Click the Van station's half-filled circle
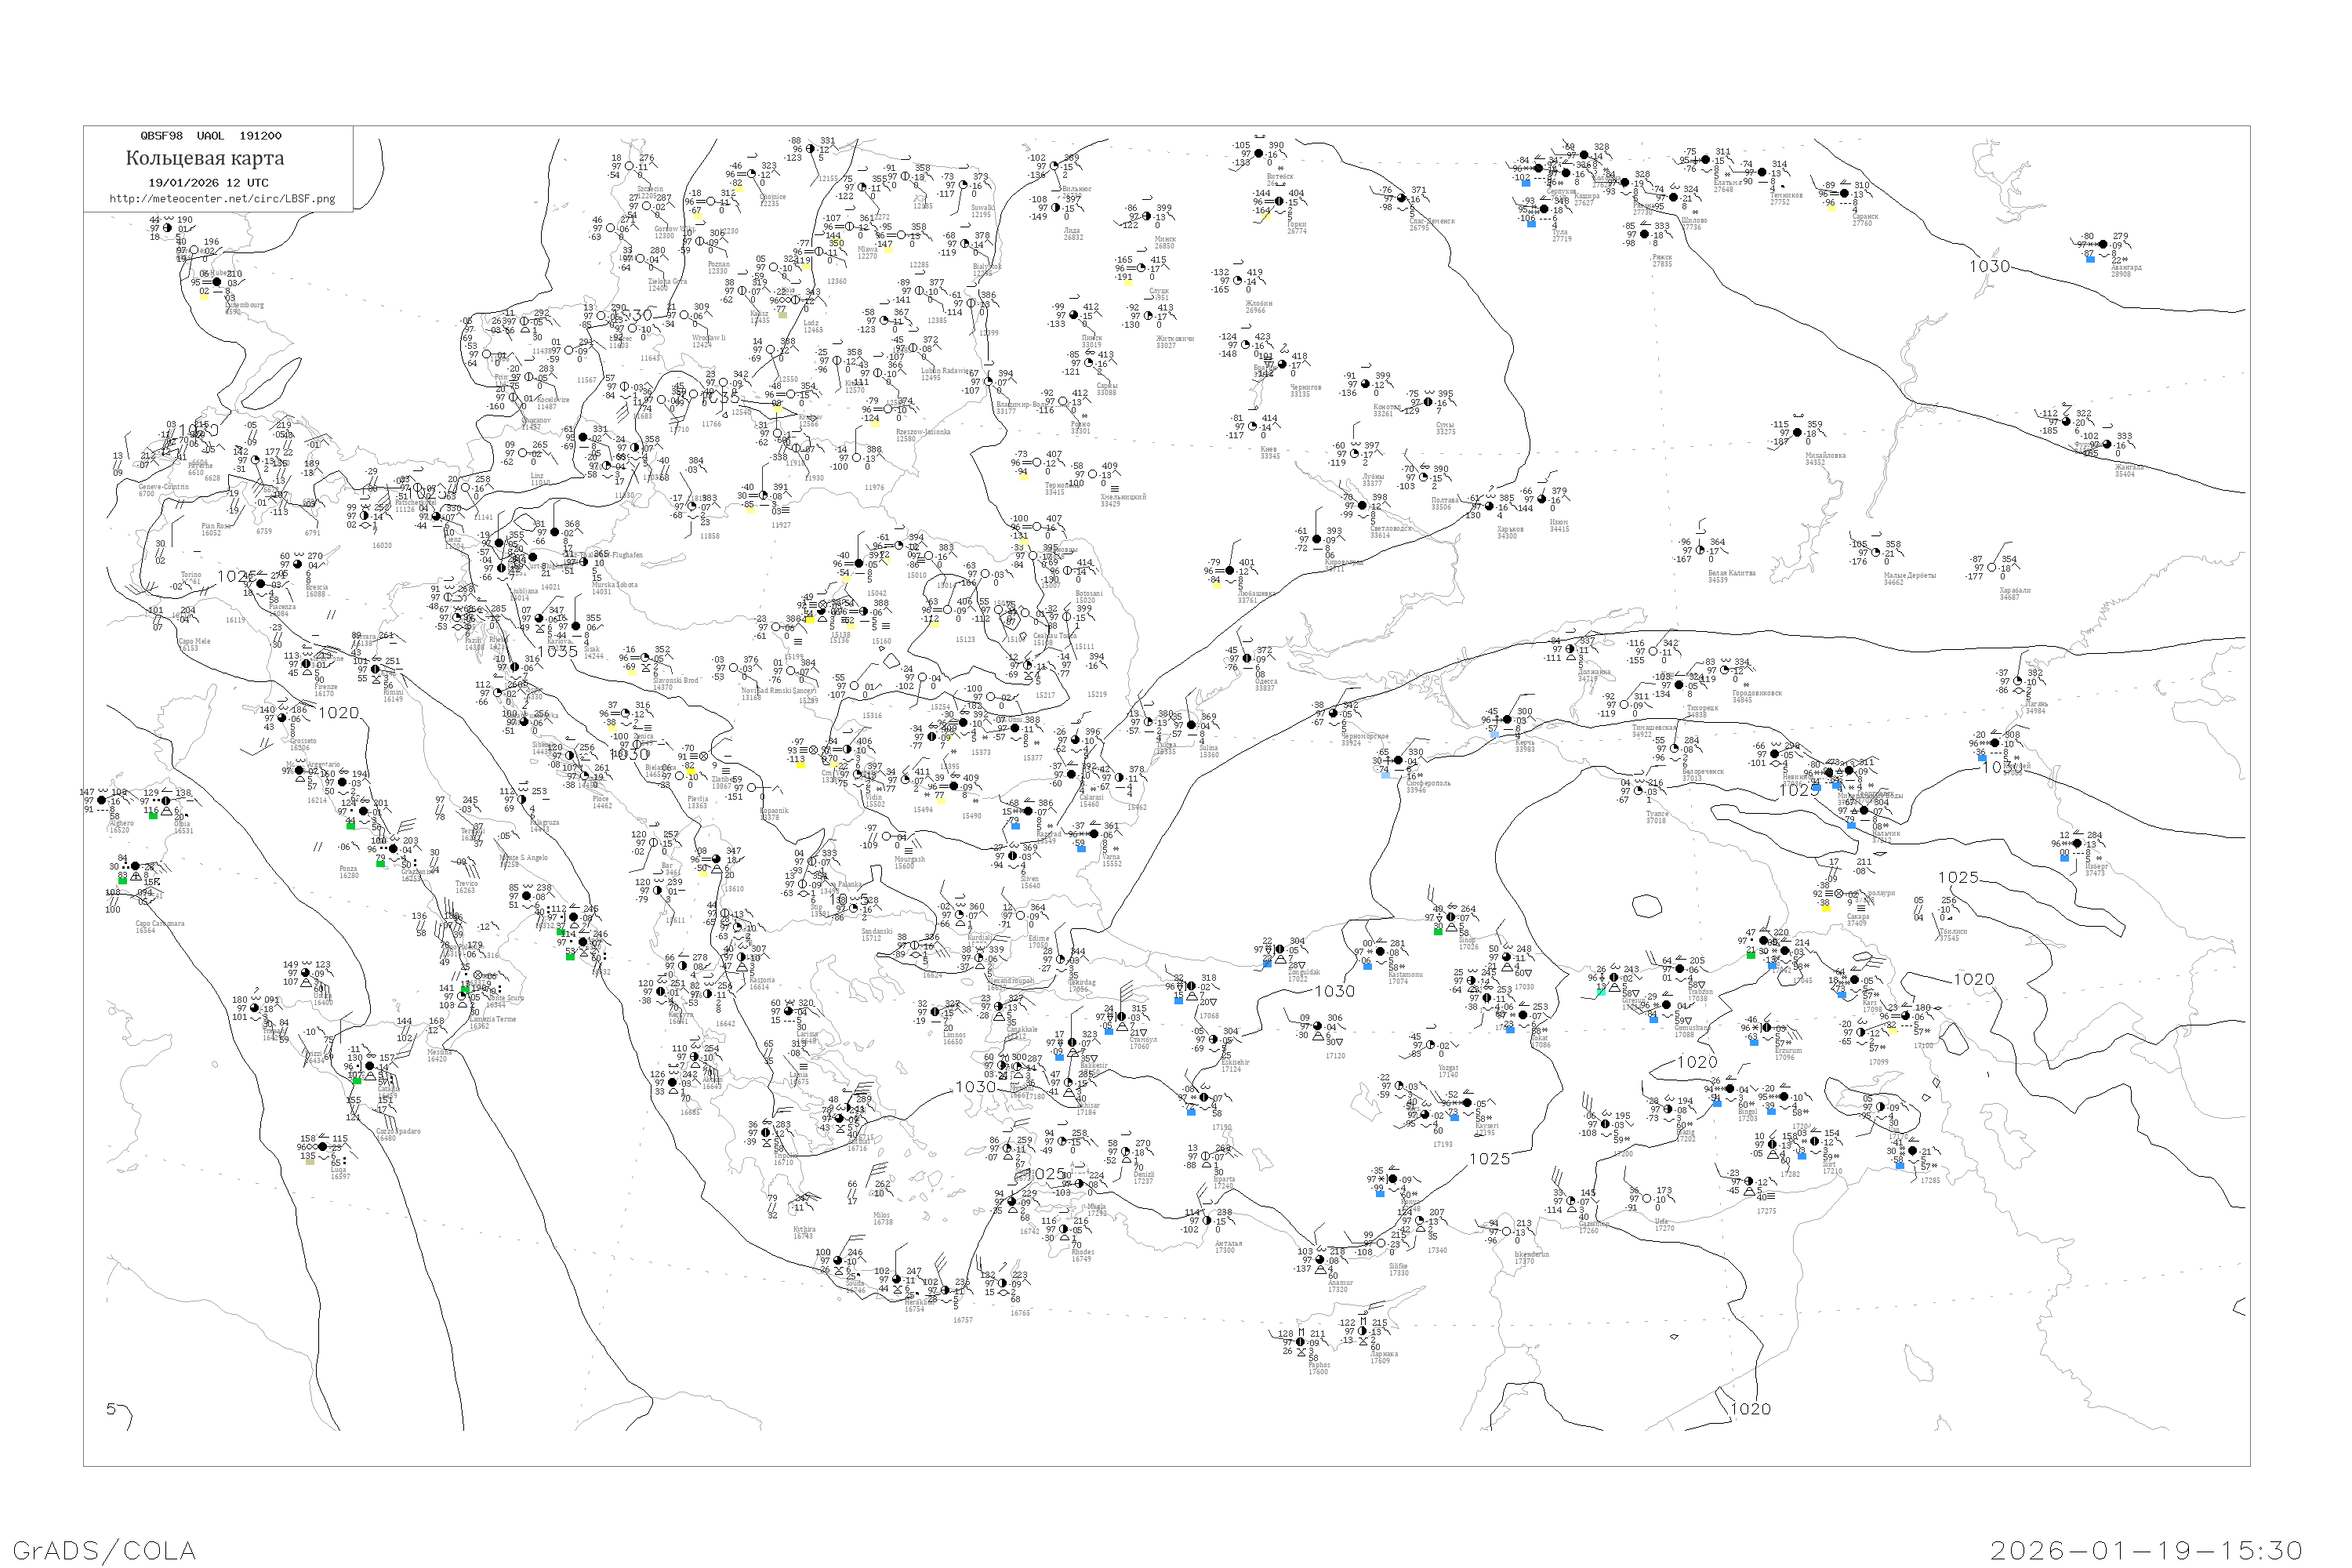This screenshot has height=1568, width=2352. tap(1881, 1107)
